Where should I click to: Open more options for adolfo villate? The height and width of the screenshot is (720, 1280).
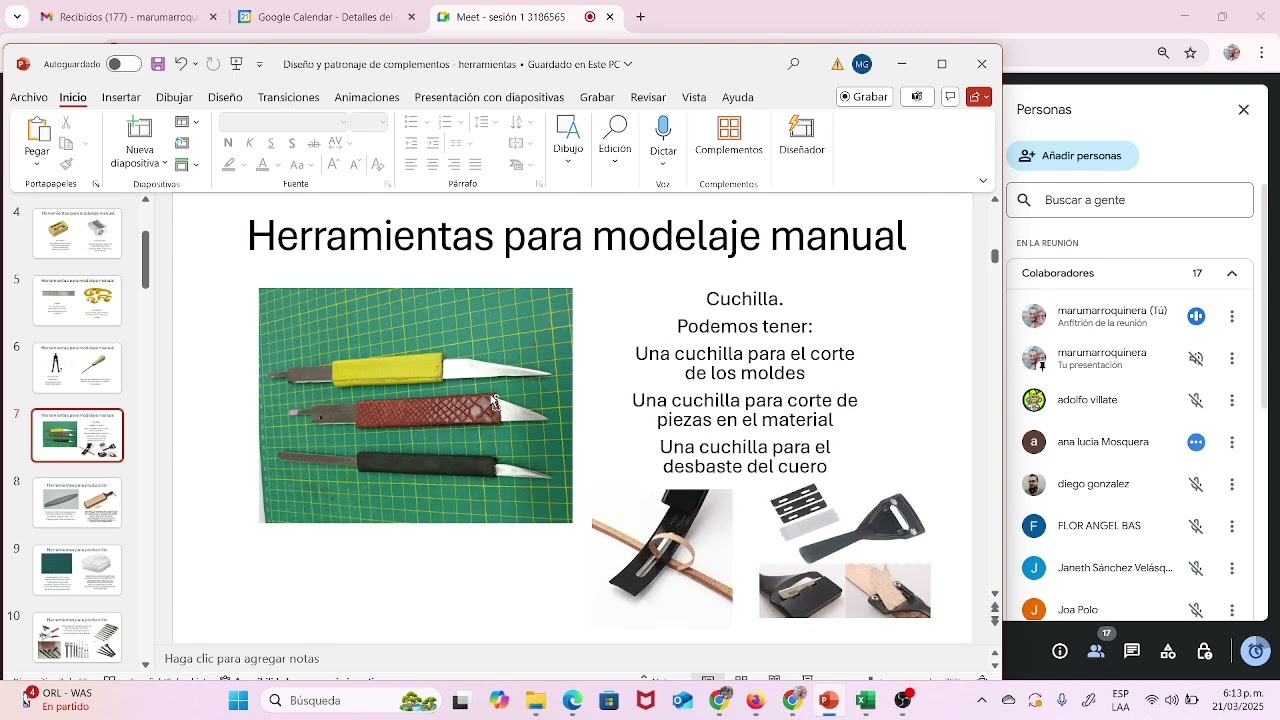(1232, 400)
